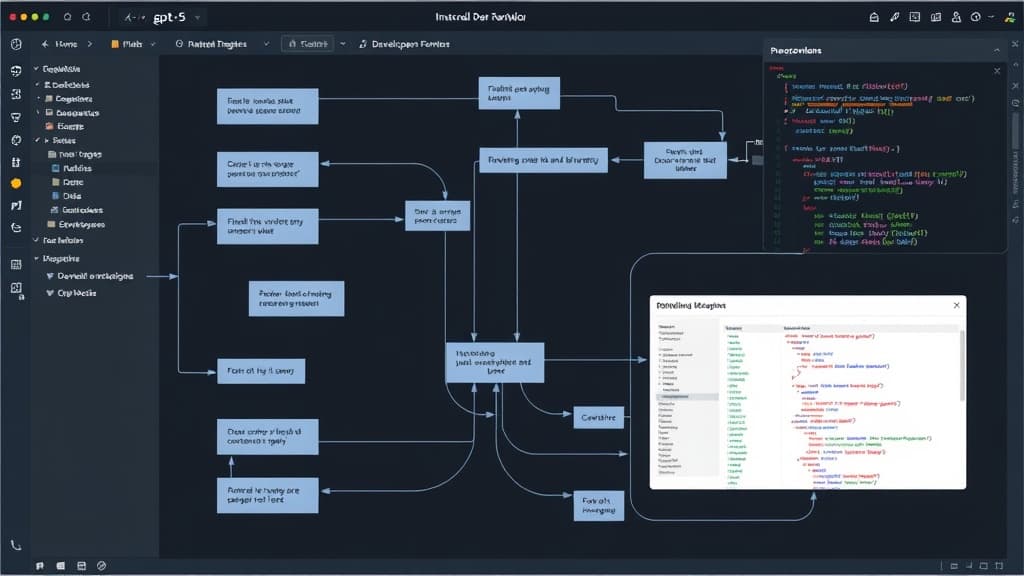Click the phone icon at the sidebar bottom
Image resolution: width=1024 pixels, height=576 pixels.
point(16,546)
